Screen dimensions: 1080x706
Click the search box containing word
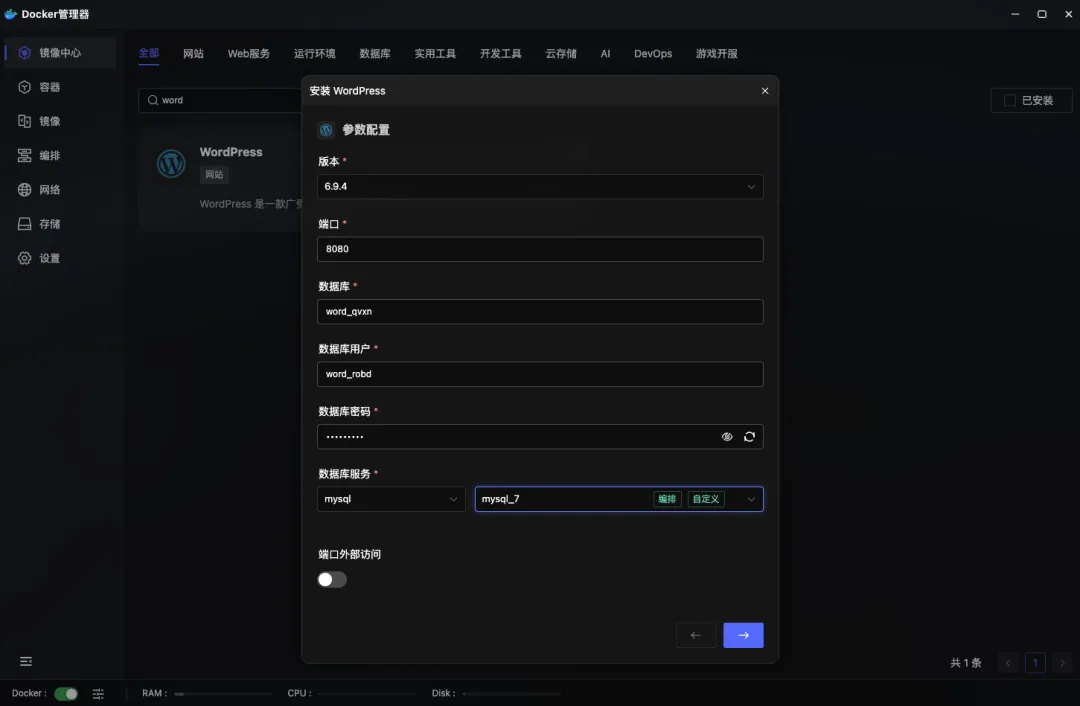point(220,100)
